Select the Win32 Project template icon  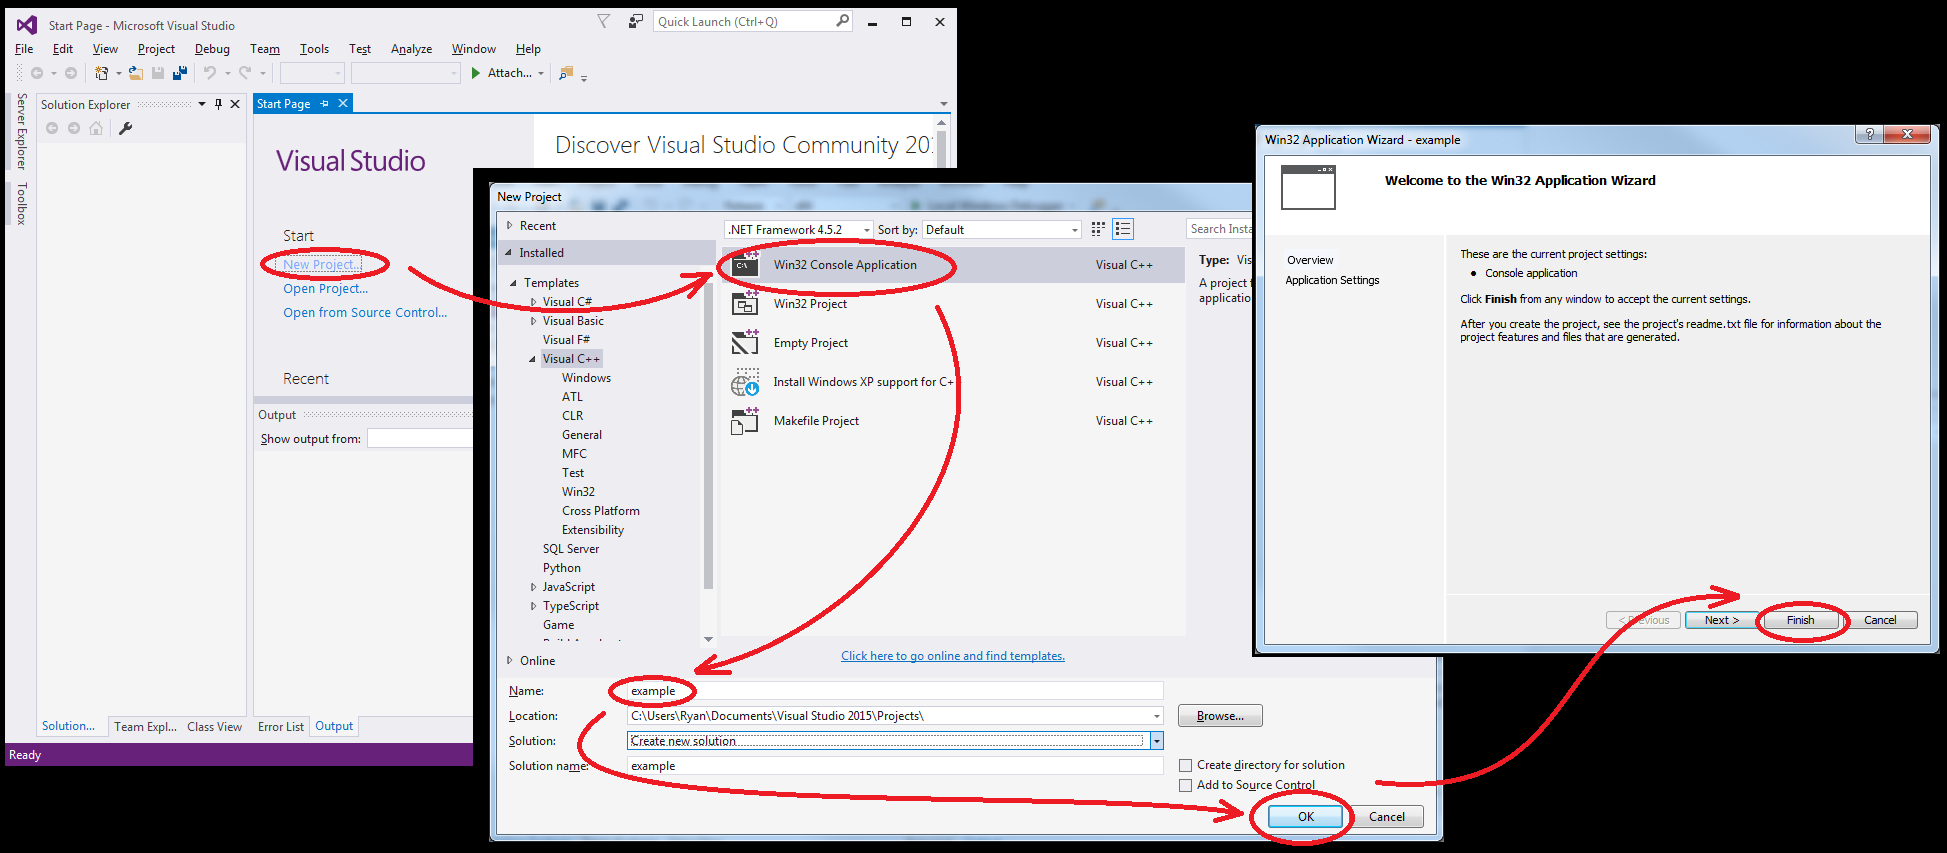point(745,304)
